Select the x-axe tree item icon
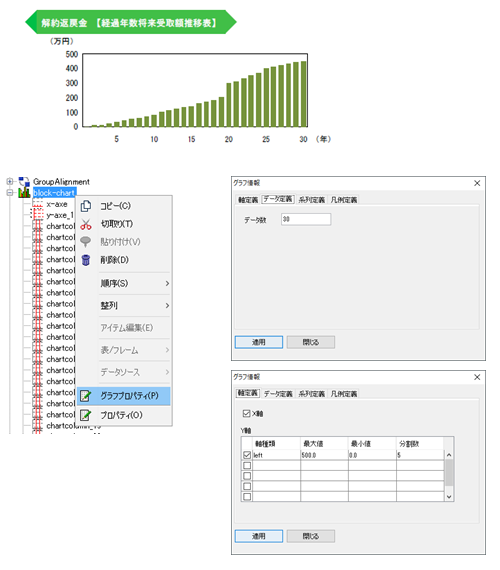The image size is (500, 570). click(x=38, y=204)
